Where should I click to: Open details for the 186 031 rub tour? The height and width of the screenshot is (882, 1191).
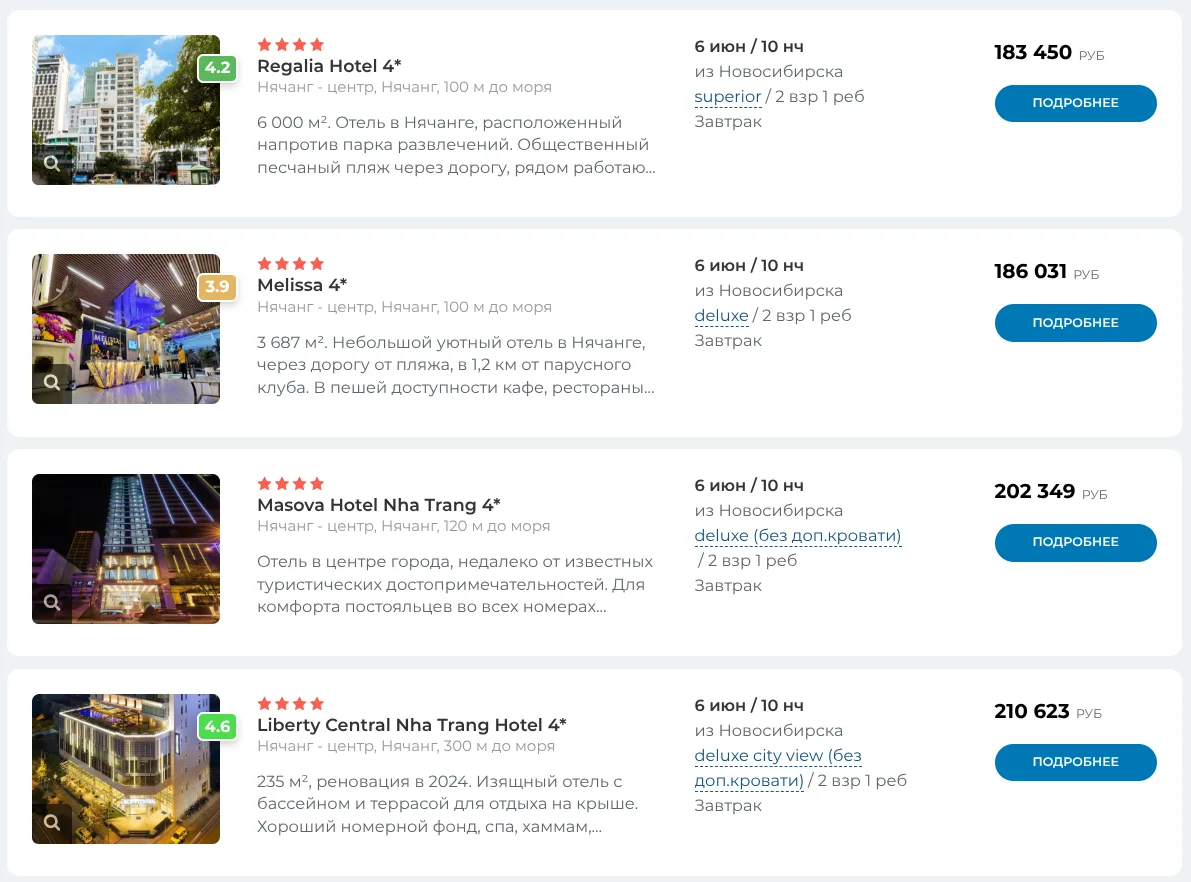click(x=1075, y=323)
